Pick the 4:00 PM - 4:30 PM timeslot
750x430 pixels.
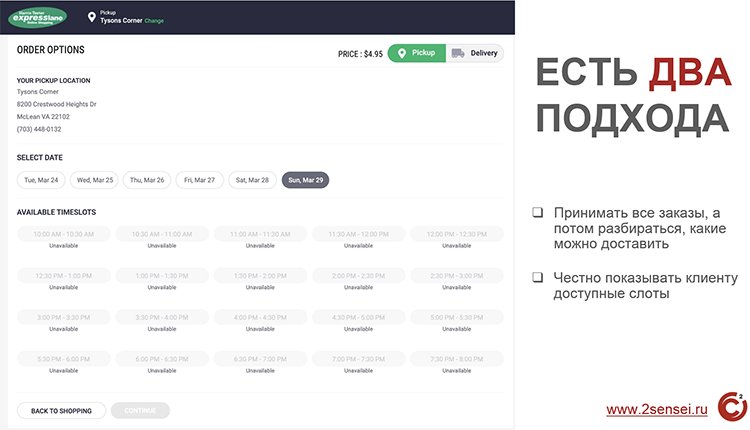[260, 318]
